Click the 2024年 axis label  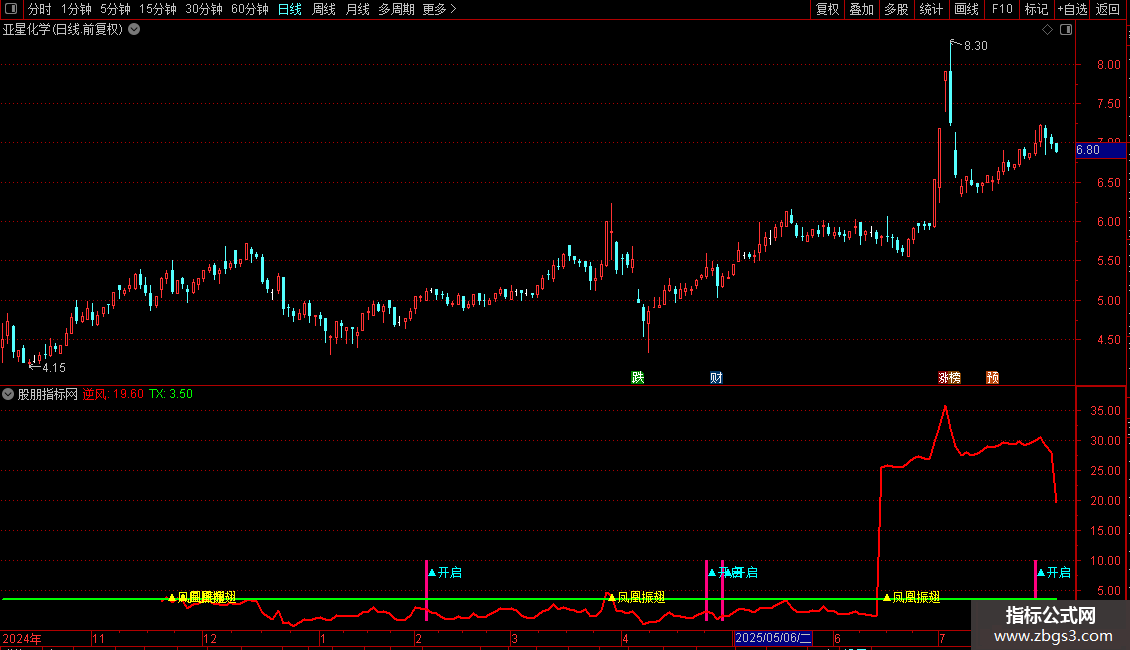pos(22,638)
